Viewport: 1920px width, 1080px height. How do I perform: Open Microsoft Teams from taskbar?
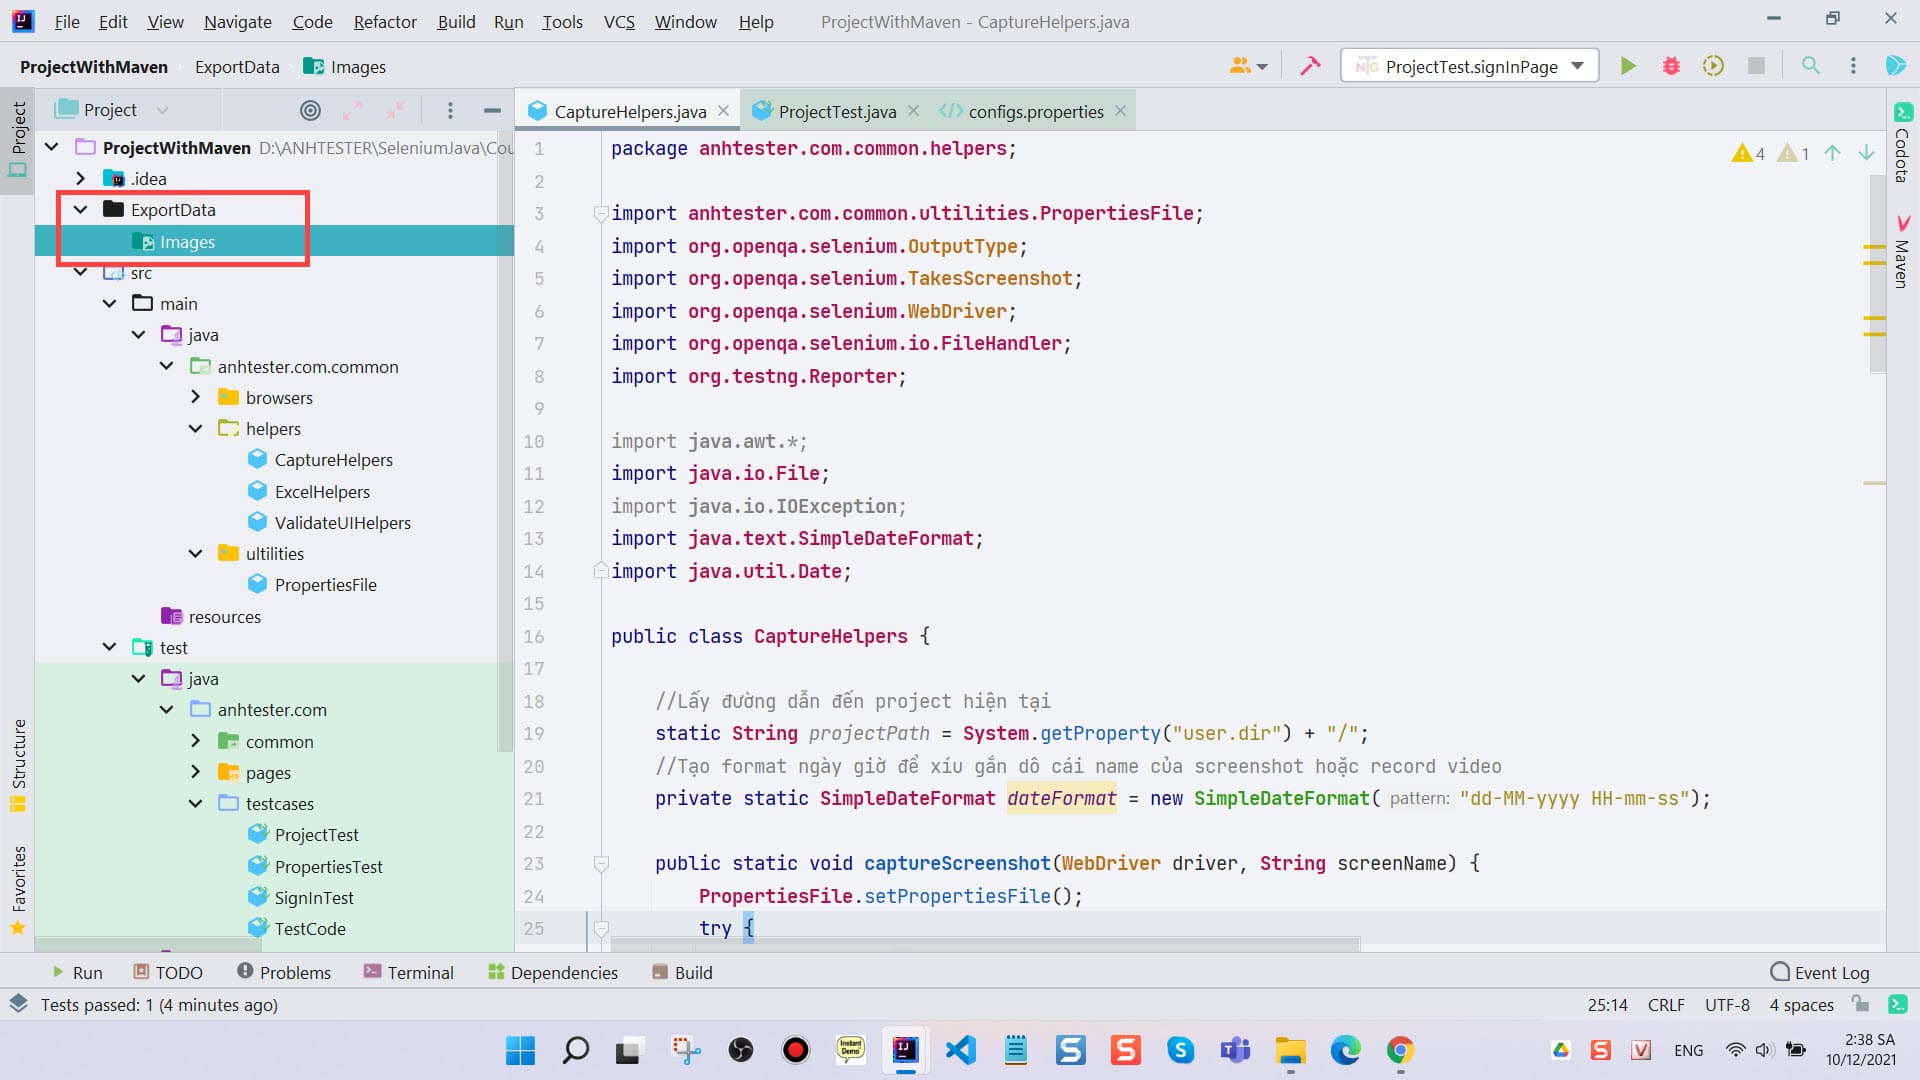click(1235, 1050)
